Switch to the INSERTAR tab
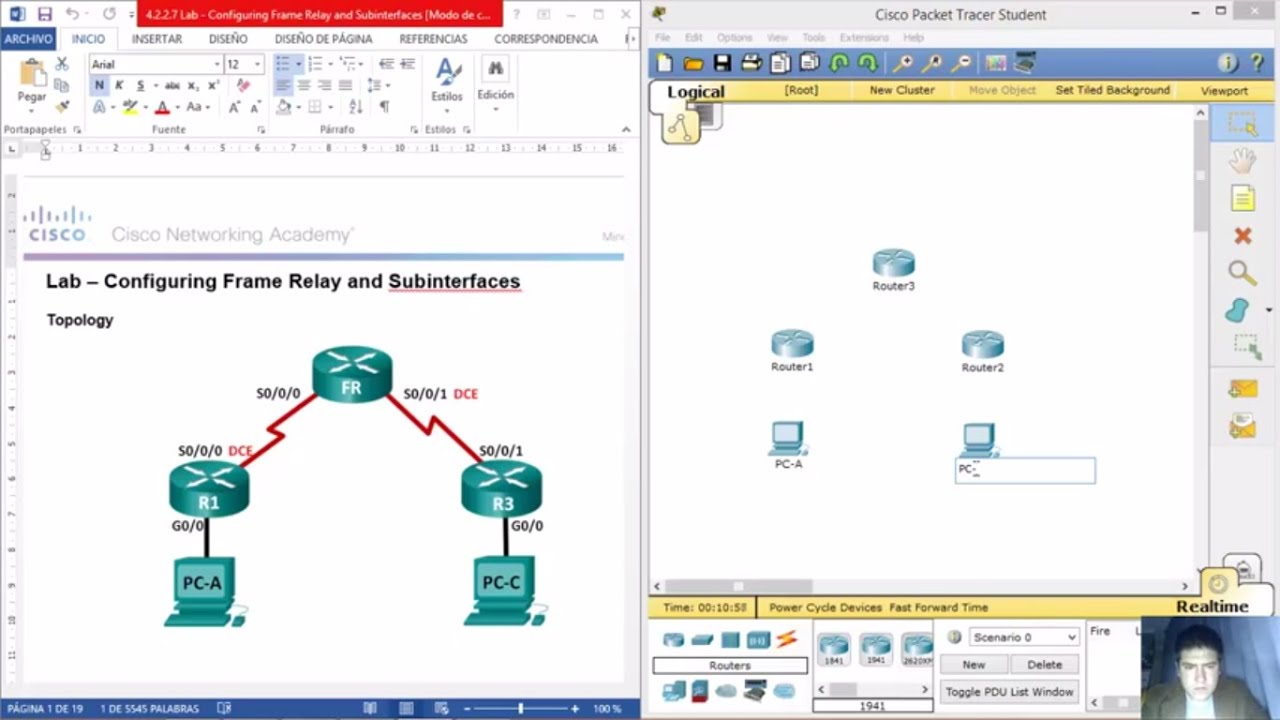 pos(157,39)
